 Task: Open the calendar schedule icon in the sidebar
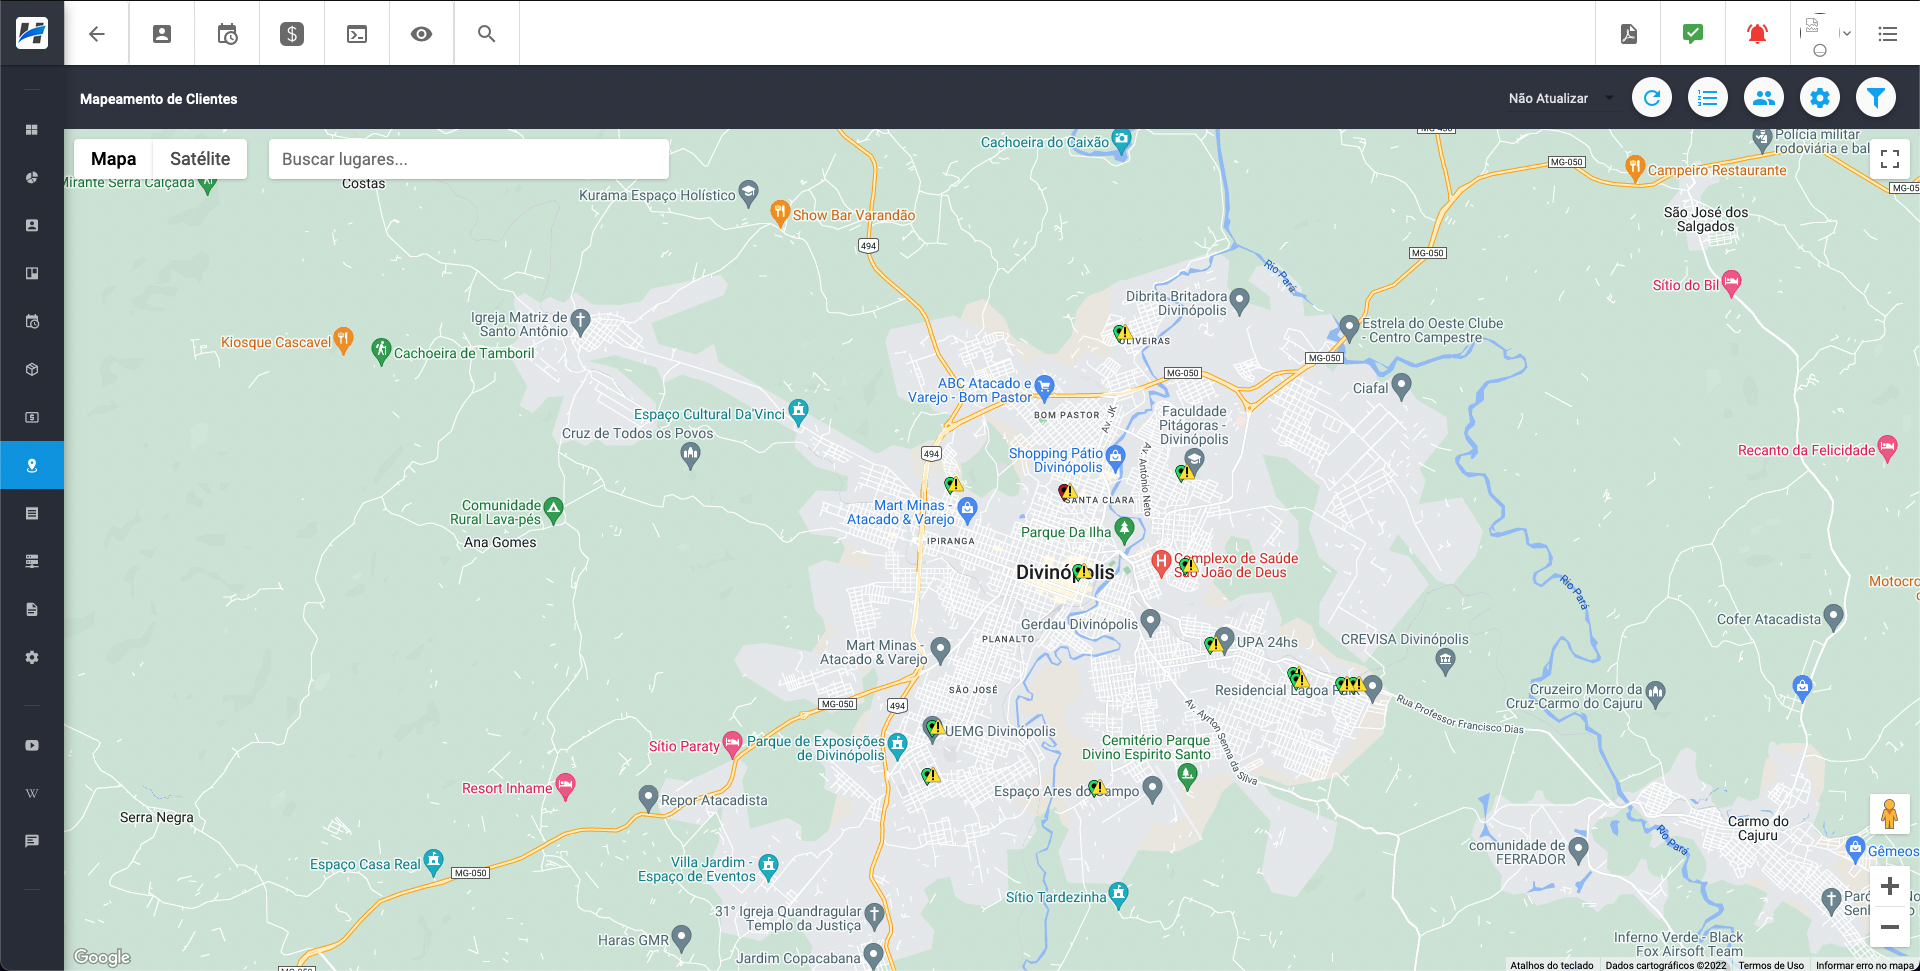(32, 322)
